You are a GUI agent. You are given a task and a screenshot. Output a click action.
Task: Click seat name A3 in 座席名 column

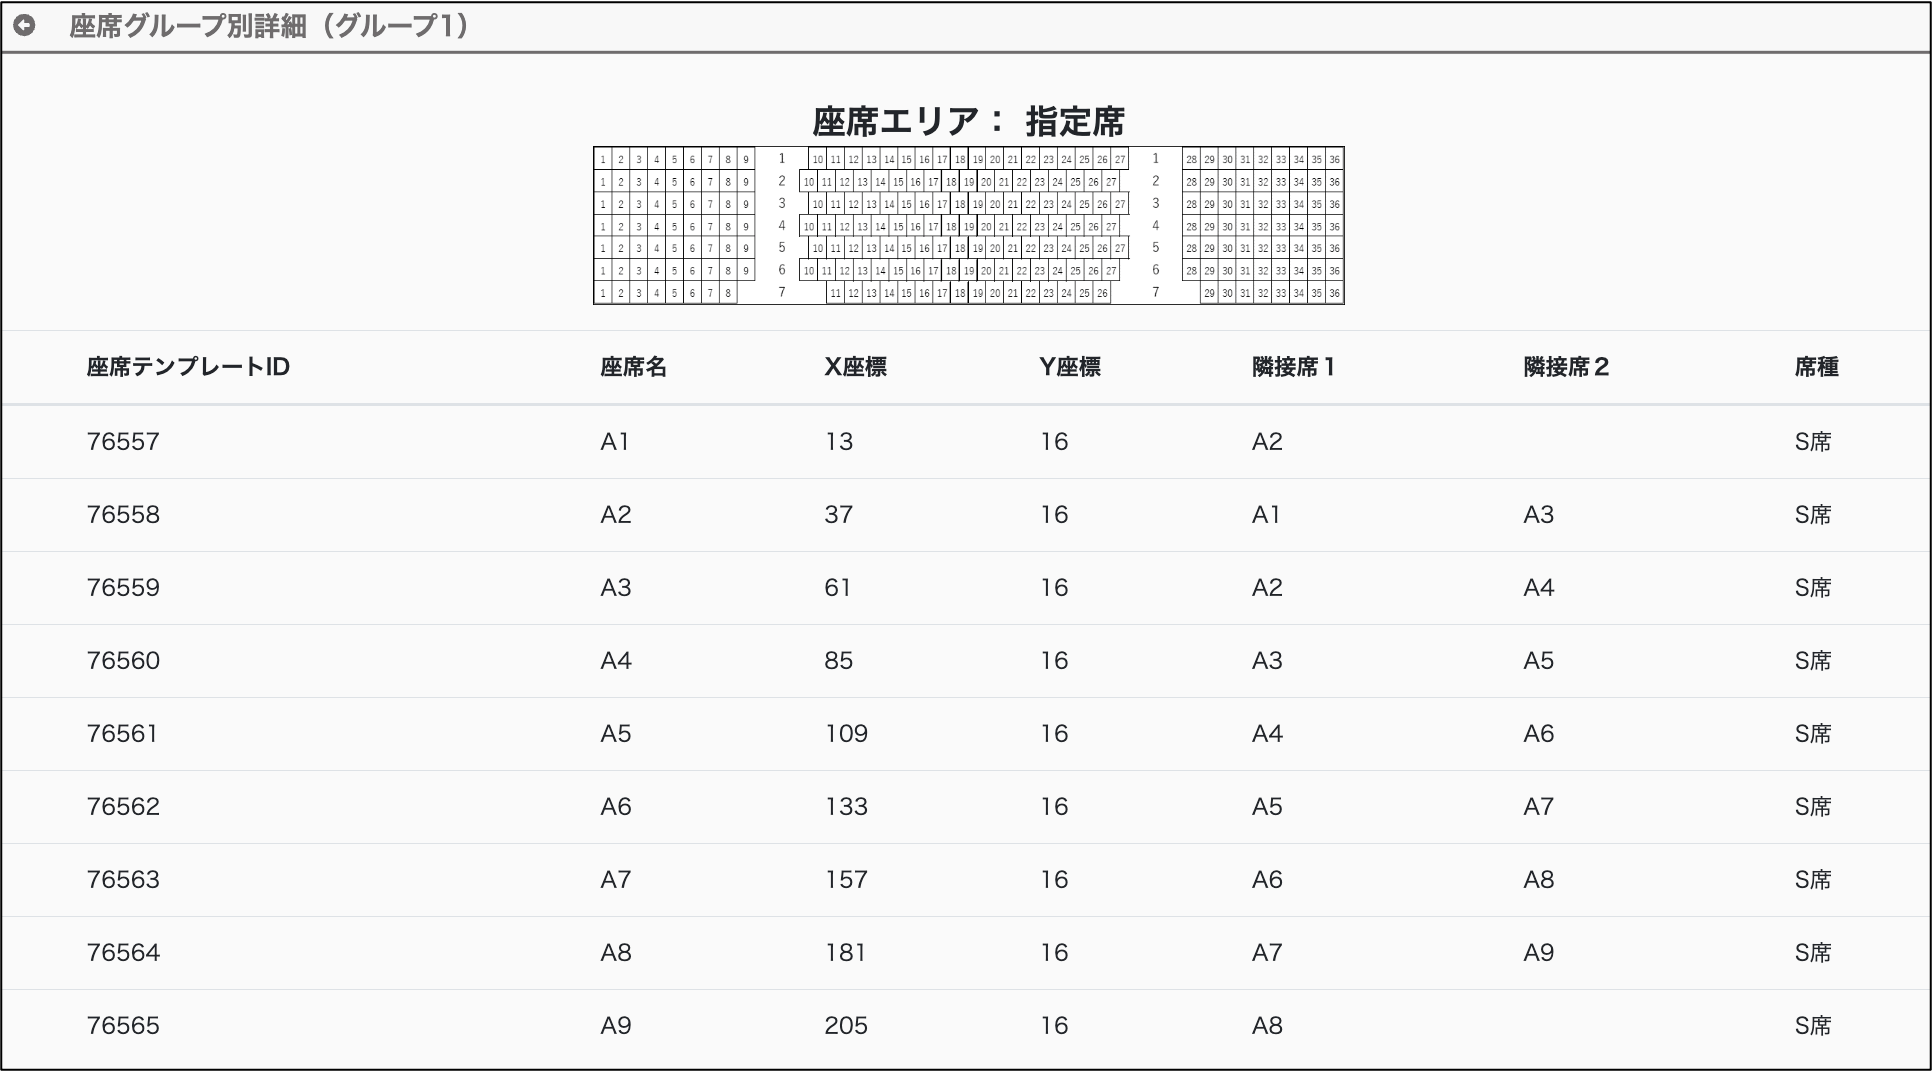coord(616,588)
